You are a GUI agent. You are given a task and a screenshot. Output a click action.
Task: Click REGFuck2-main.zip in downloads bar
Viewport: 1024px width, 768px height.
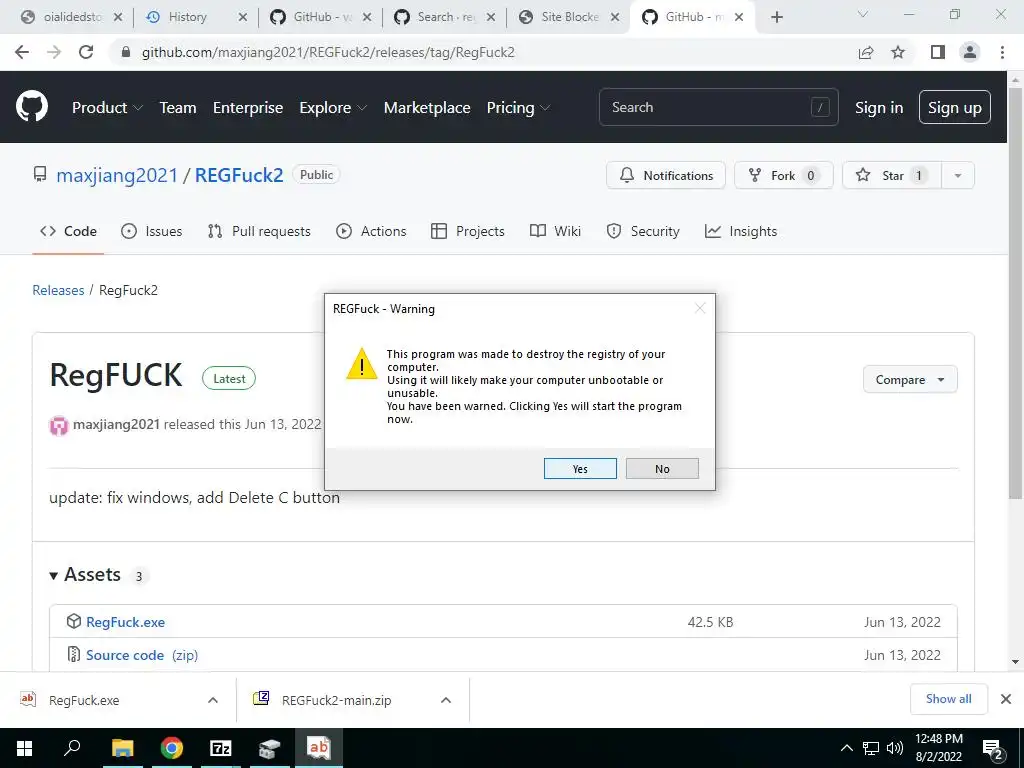(336, 700)
